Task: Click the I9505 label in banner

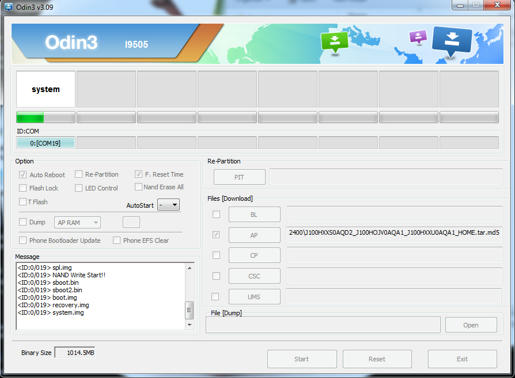Action: (136, 44)
